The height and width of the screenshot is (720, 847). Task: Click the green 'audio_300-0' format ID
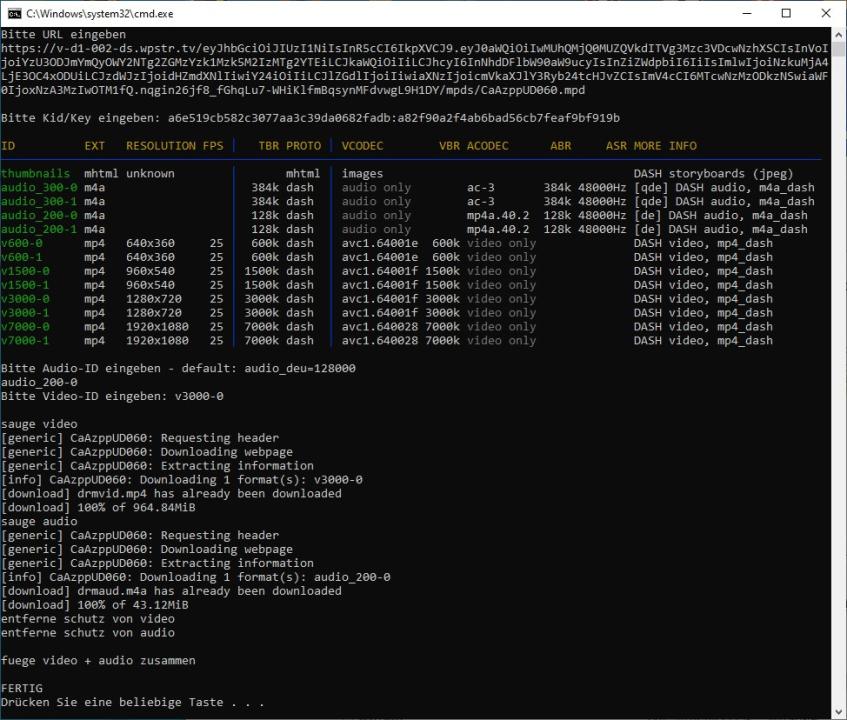[x=39, y=187]
